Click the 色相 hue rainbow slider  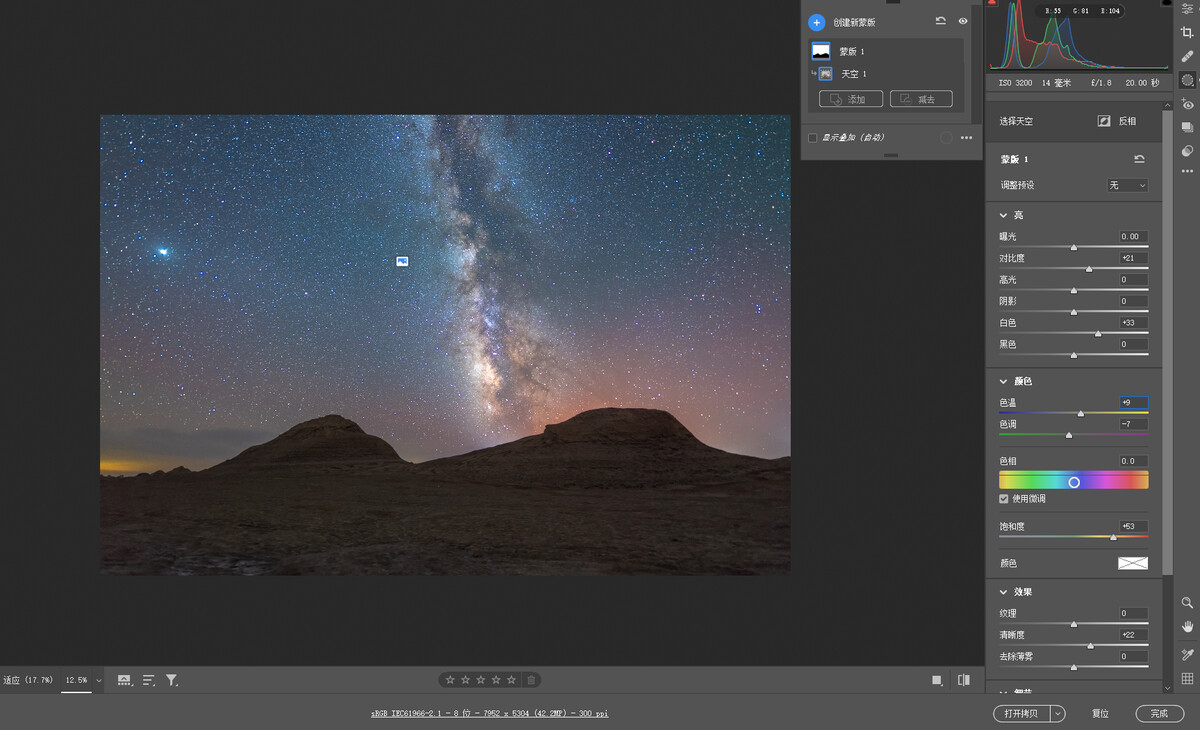coord(1074,481)
